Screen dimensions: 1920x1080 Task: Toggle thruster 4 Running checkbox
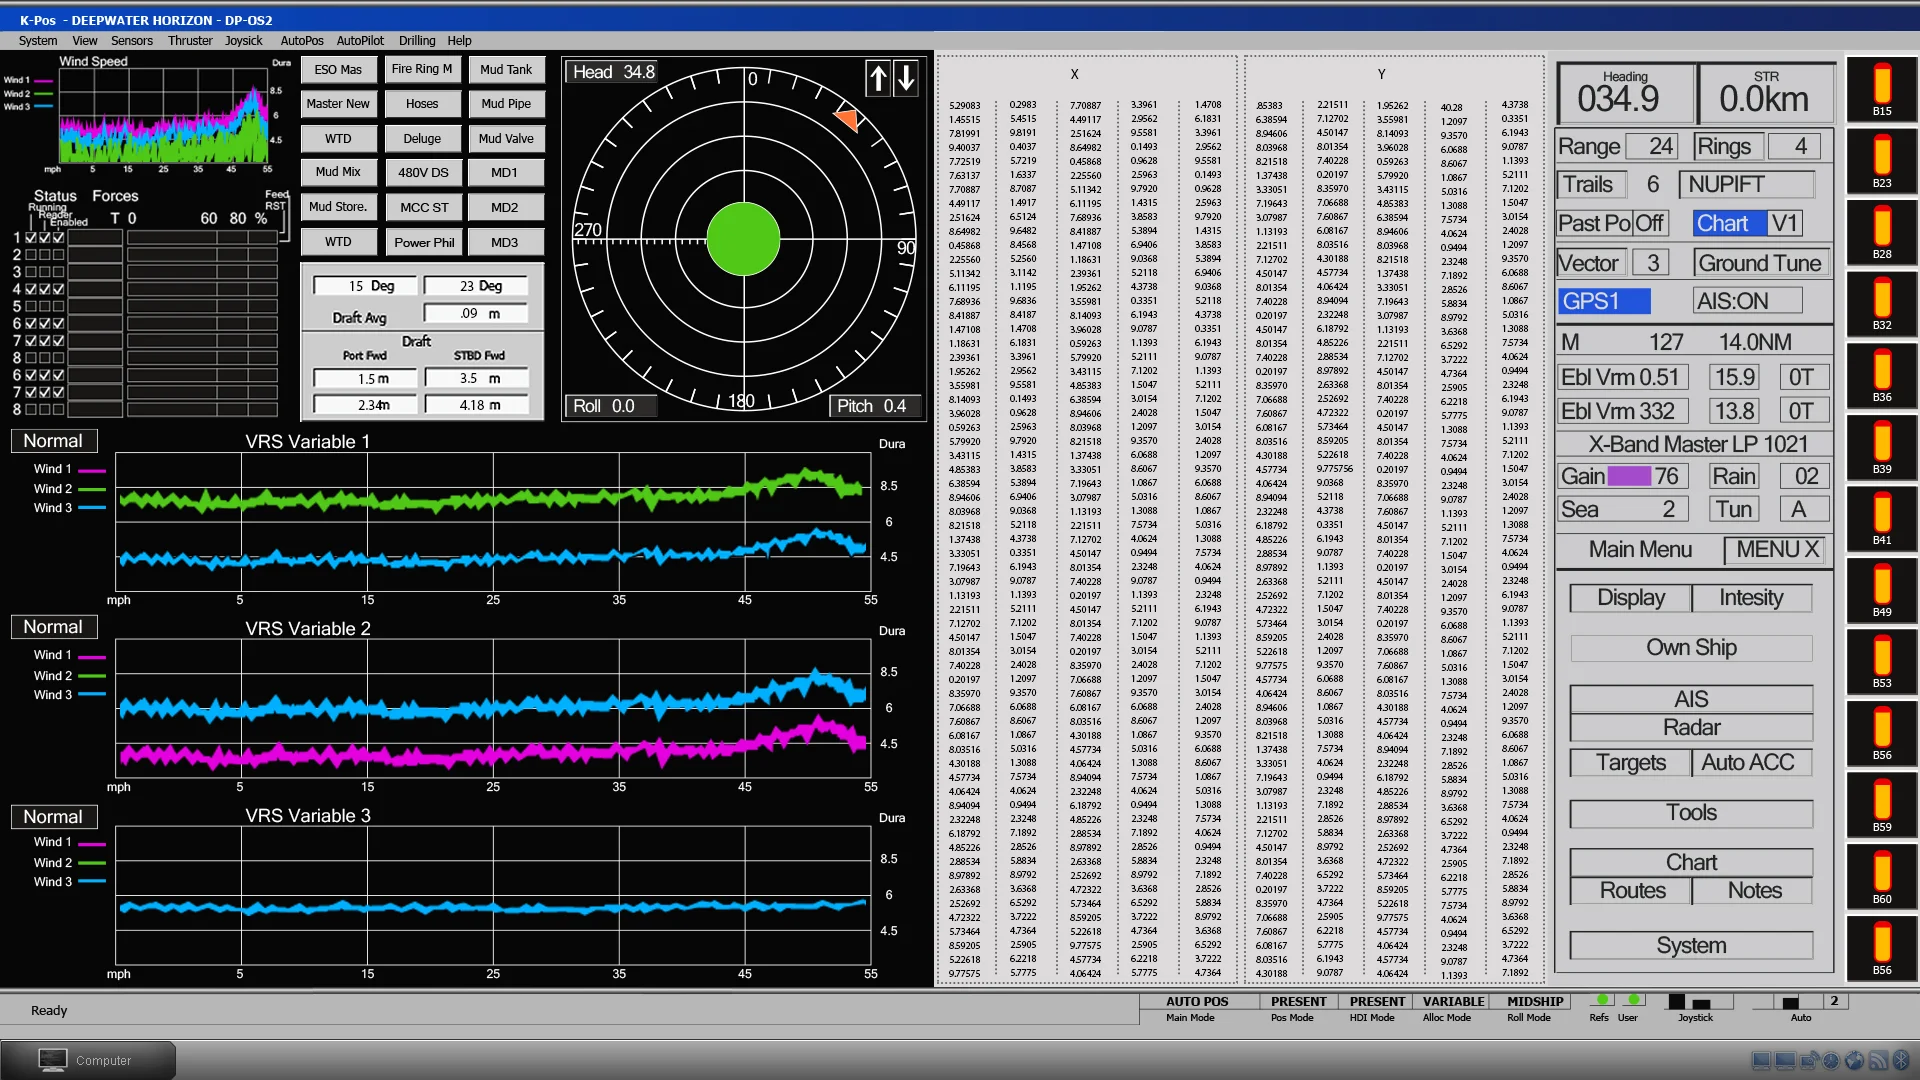[x=31, y=289]
